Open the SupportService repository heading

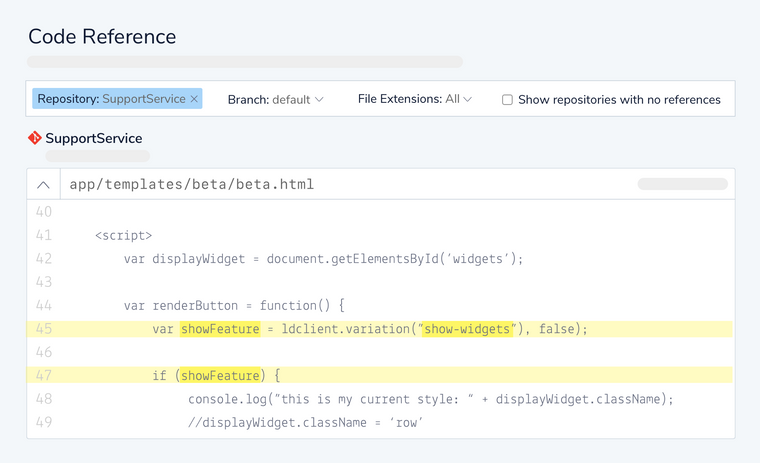(x=94, y=138)
